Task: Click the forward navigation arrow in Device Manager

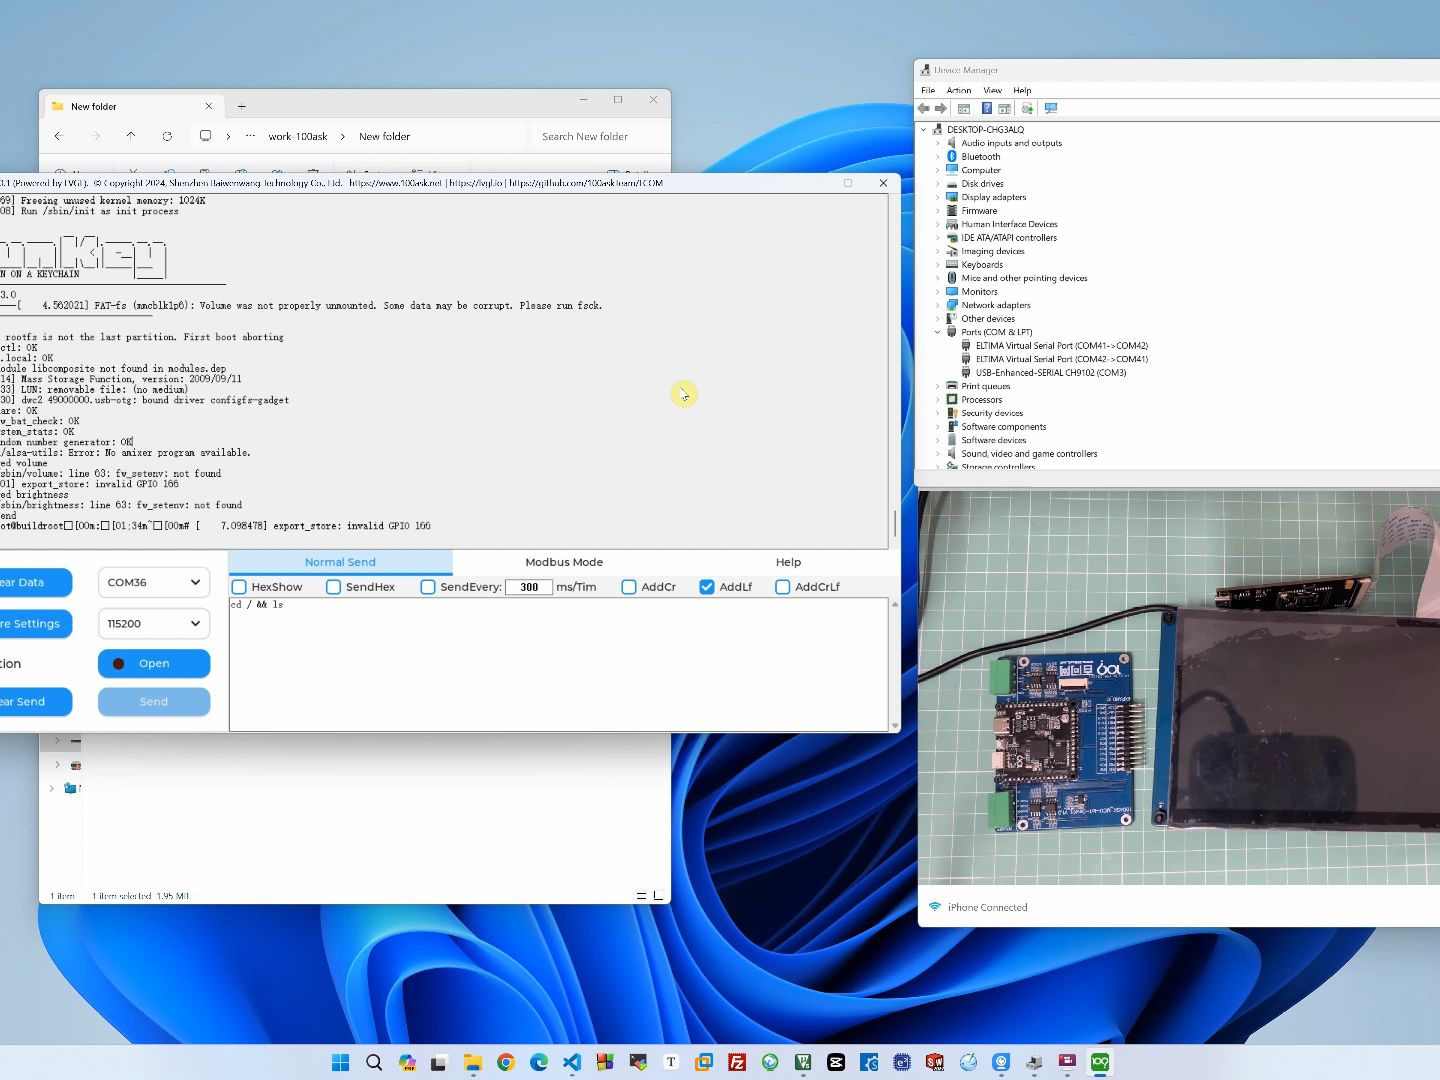Action: click(x=941, y=108)
